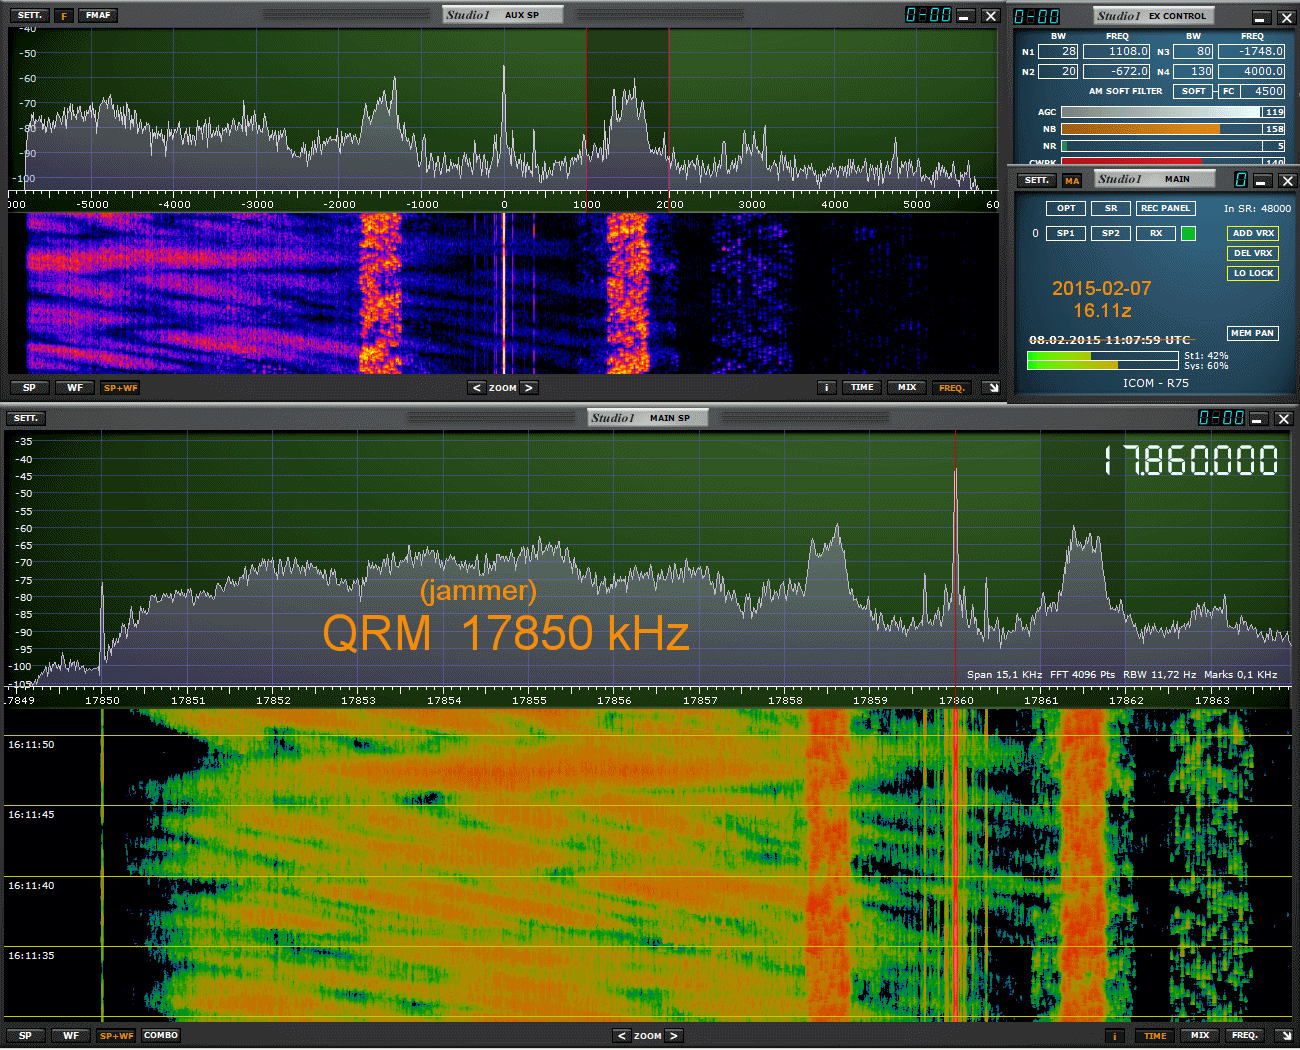Click the resize arrow icon in AUX SP panel

(991, 388)
